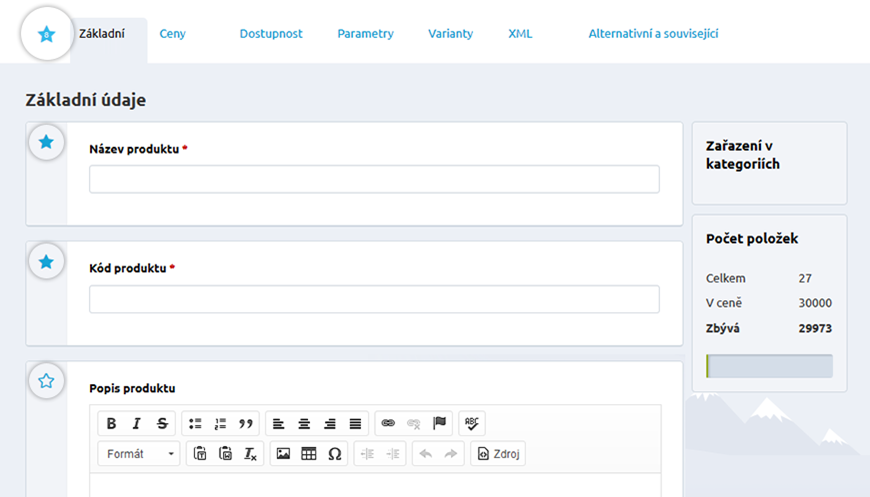Click the item count progress bar

point(769,366)
